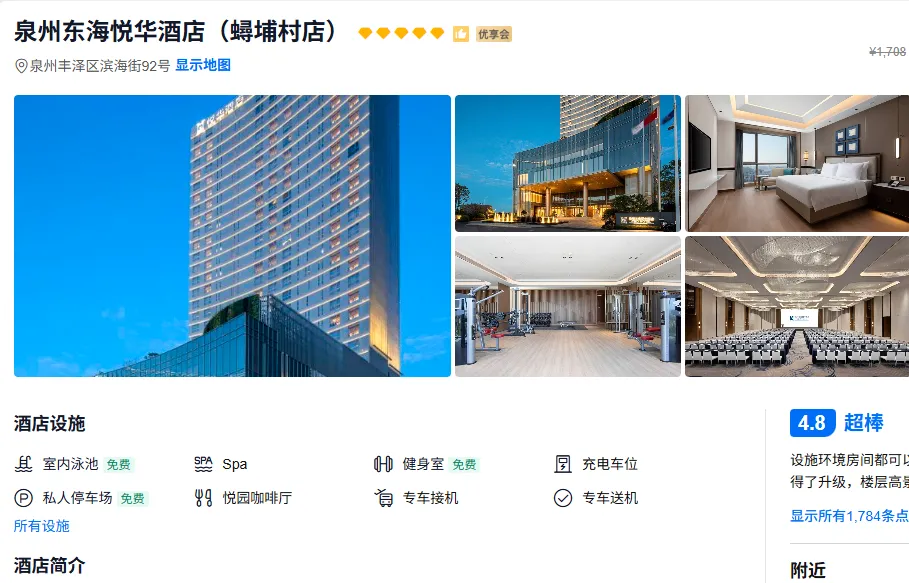Open the 显示地图 map link
The height and width of the screenshot is (583, 909).
(203, 65)
